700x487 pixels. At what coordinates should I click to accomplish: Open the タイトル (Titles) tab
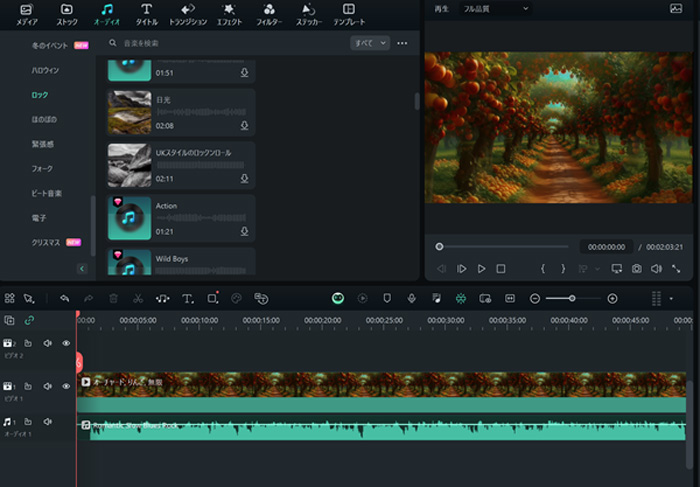[x=146, y=14]
